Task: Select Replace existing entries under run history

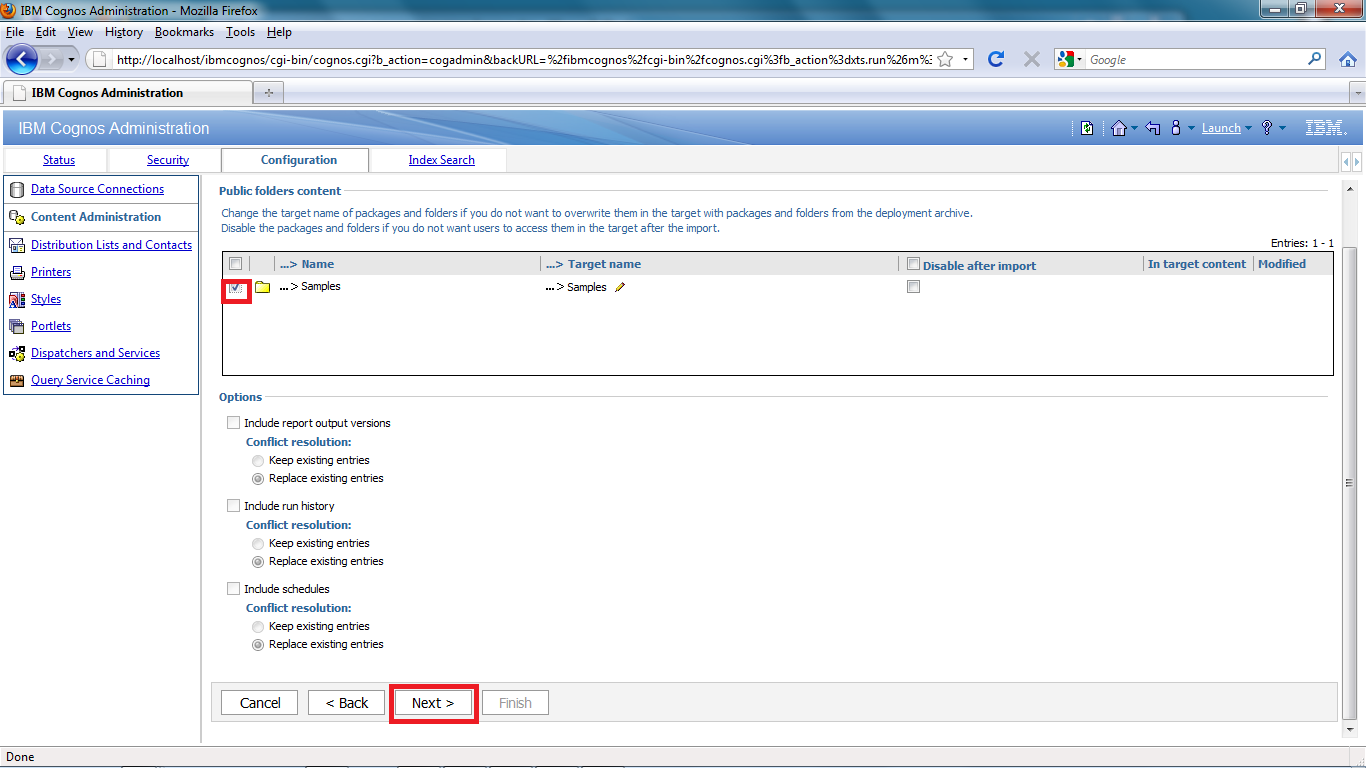Action: point(258,562)
